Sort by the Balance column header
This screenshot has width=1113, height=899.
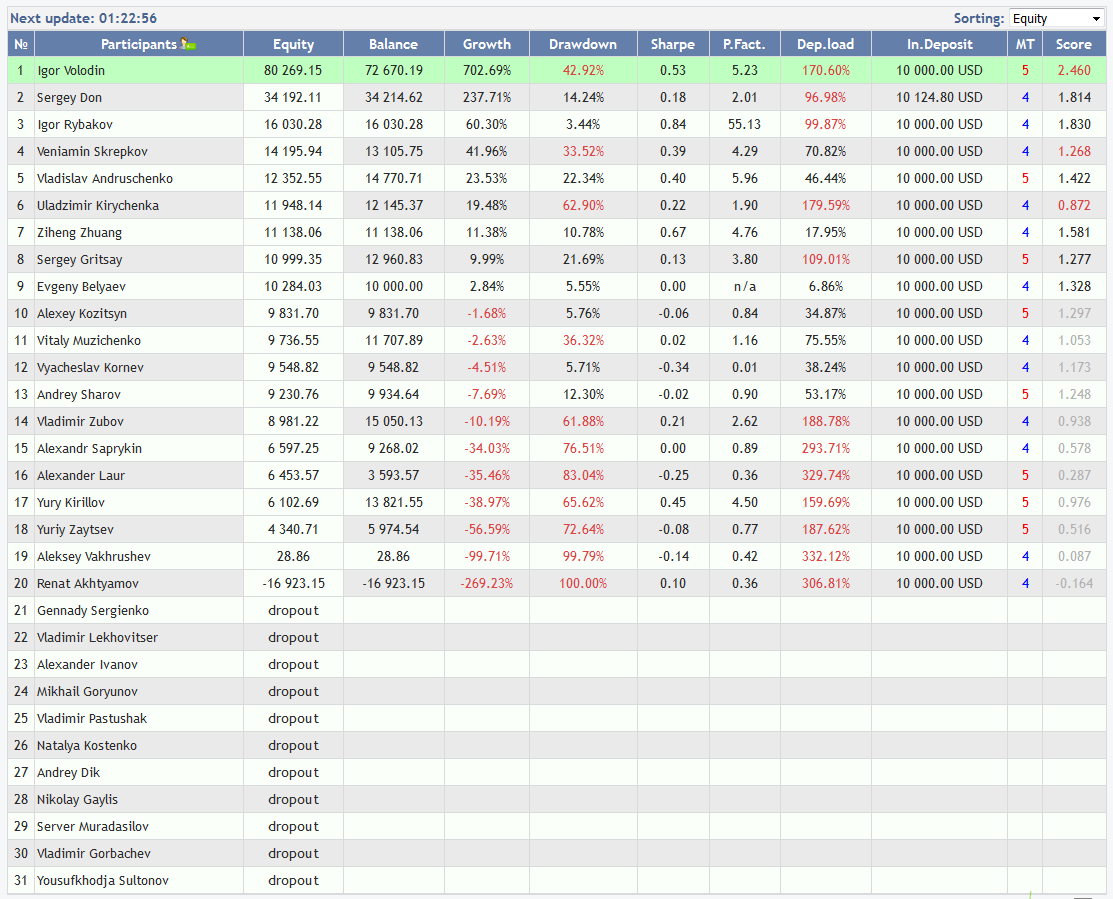click(393, 44)
